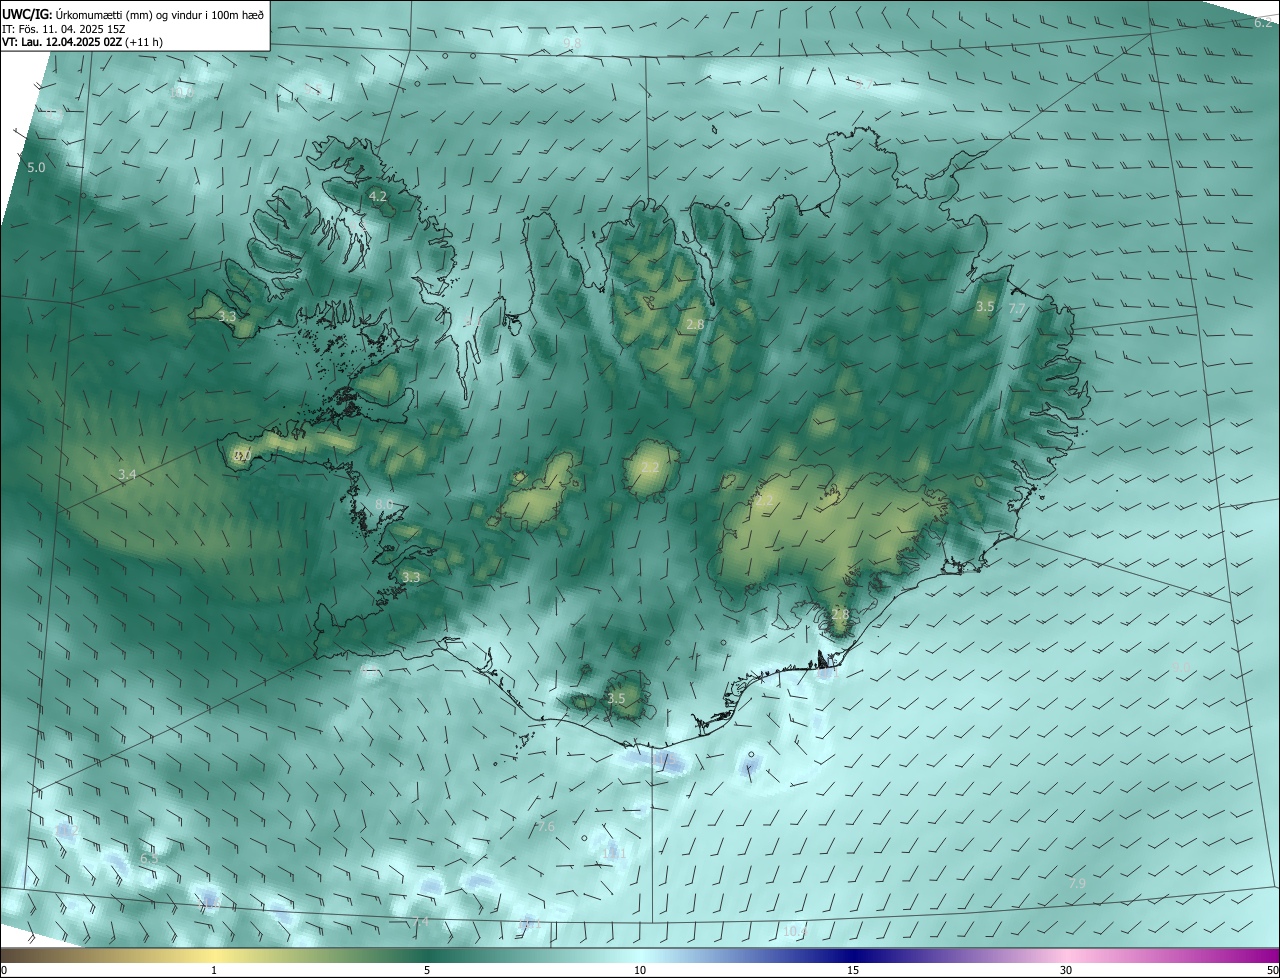Image resolution: width=1280 pixels, height=978 pixels.
Task: Click the 7.6 value label on the map
Action: (x=545, y=827)
